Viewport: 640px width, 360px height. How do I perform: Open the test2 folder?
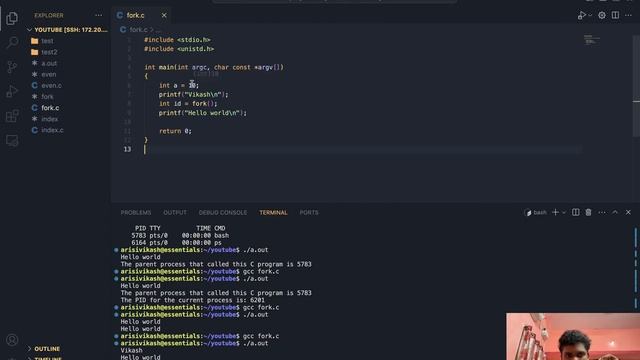pyautogui.click(x=49, y=52)
